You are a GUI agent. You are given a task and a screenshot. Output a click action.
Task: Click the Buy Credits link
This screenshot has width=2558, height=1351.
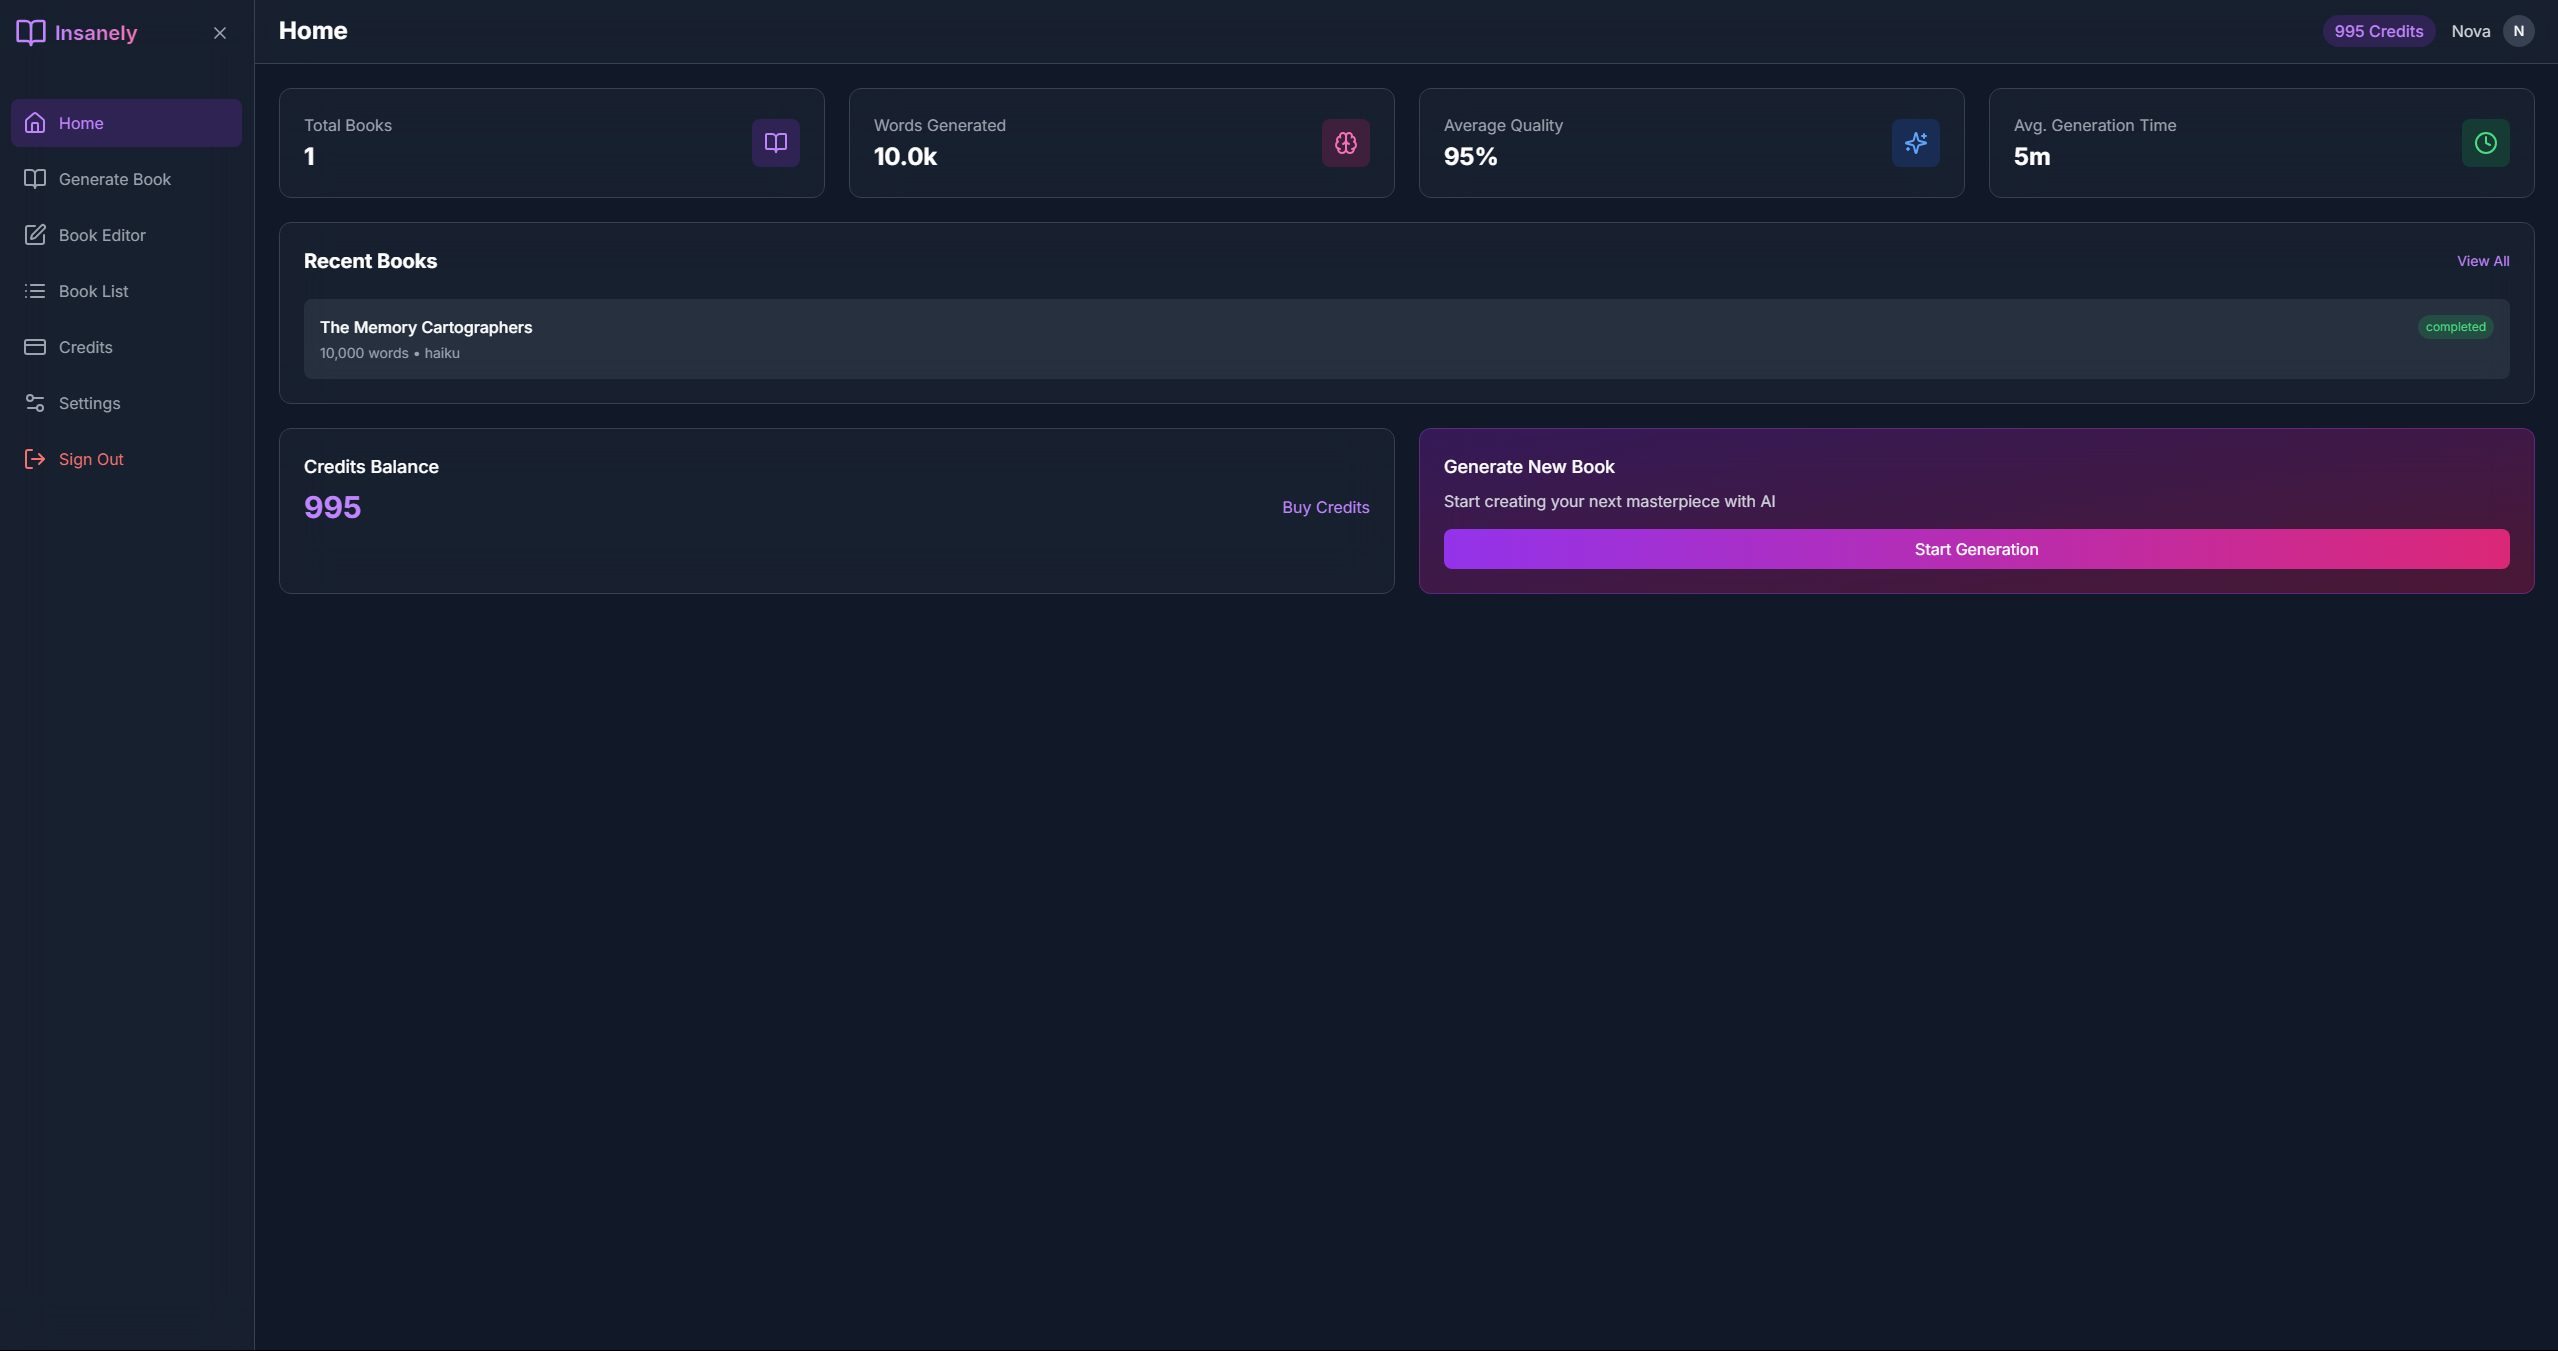pyautogui.click(x=1325, y=507)
